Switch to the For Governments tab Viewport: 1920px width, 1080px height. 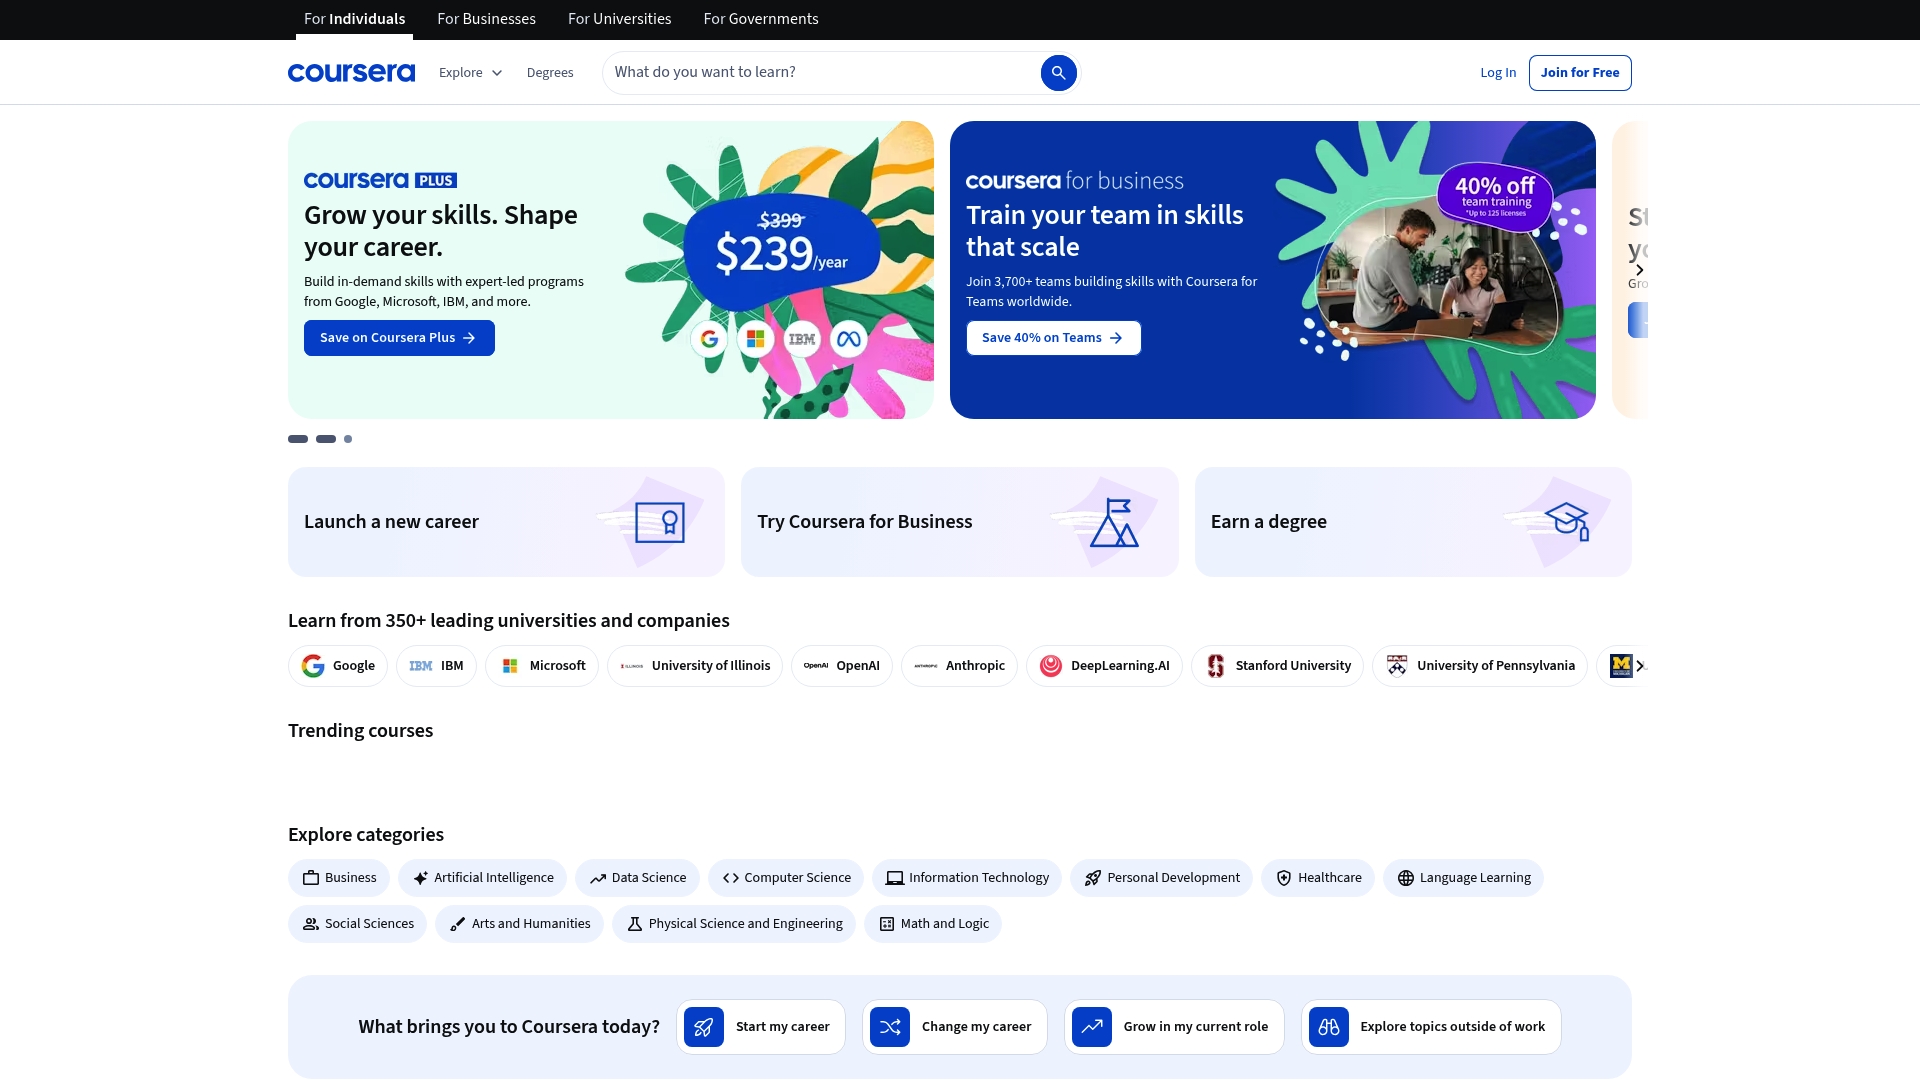click(x=761, y=19)
